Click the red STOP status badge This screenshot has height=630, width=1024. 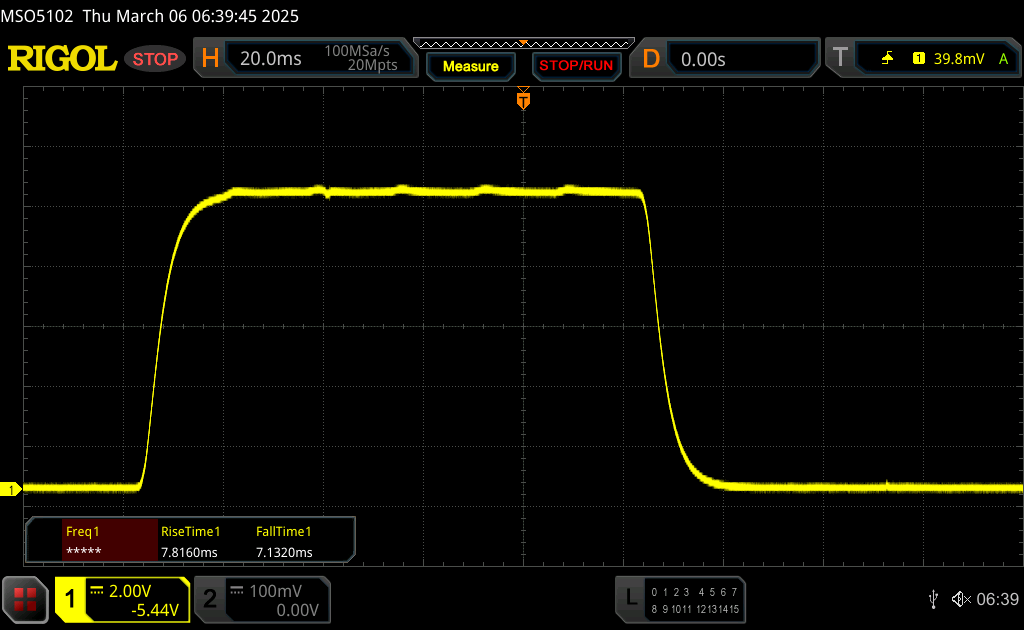point(156,59)
